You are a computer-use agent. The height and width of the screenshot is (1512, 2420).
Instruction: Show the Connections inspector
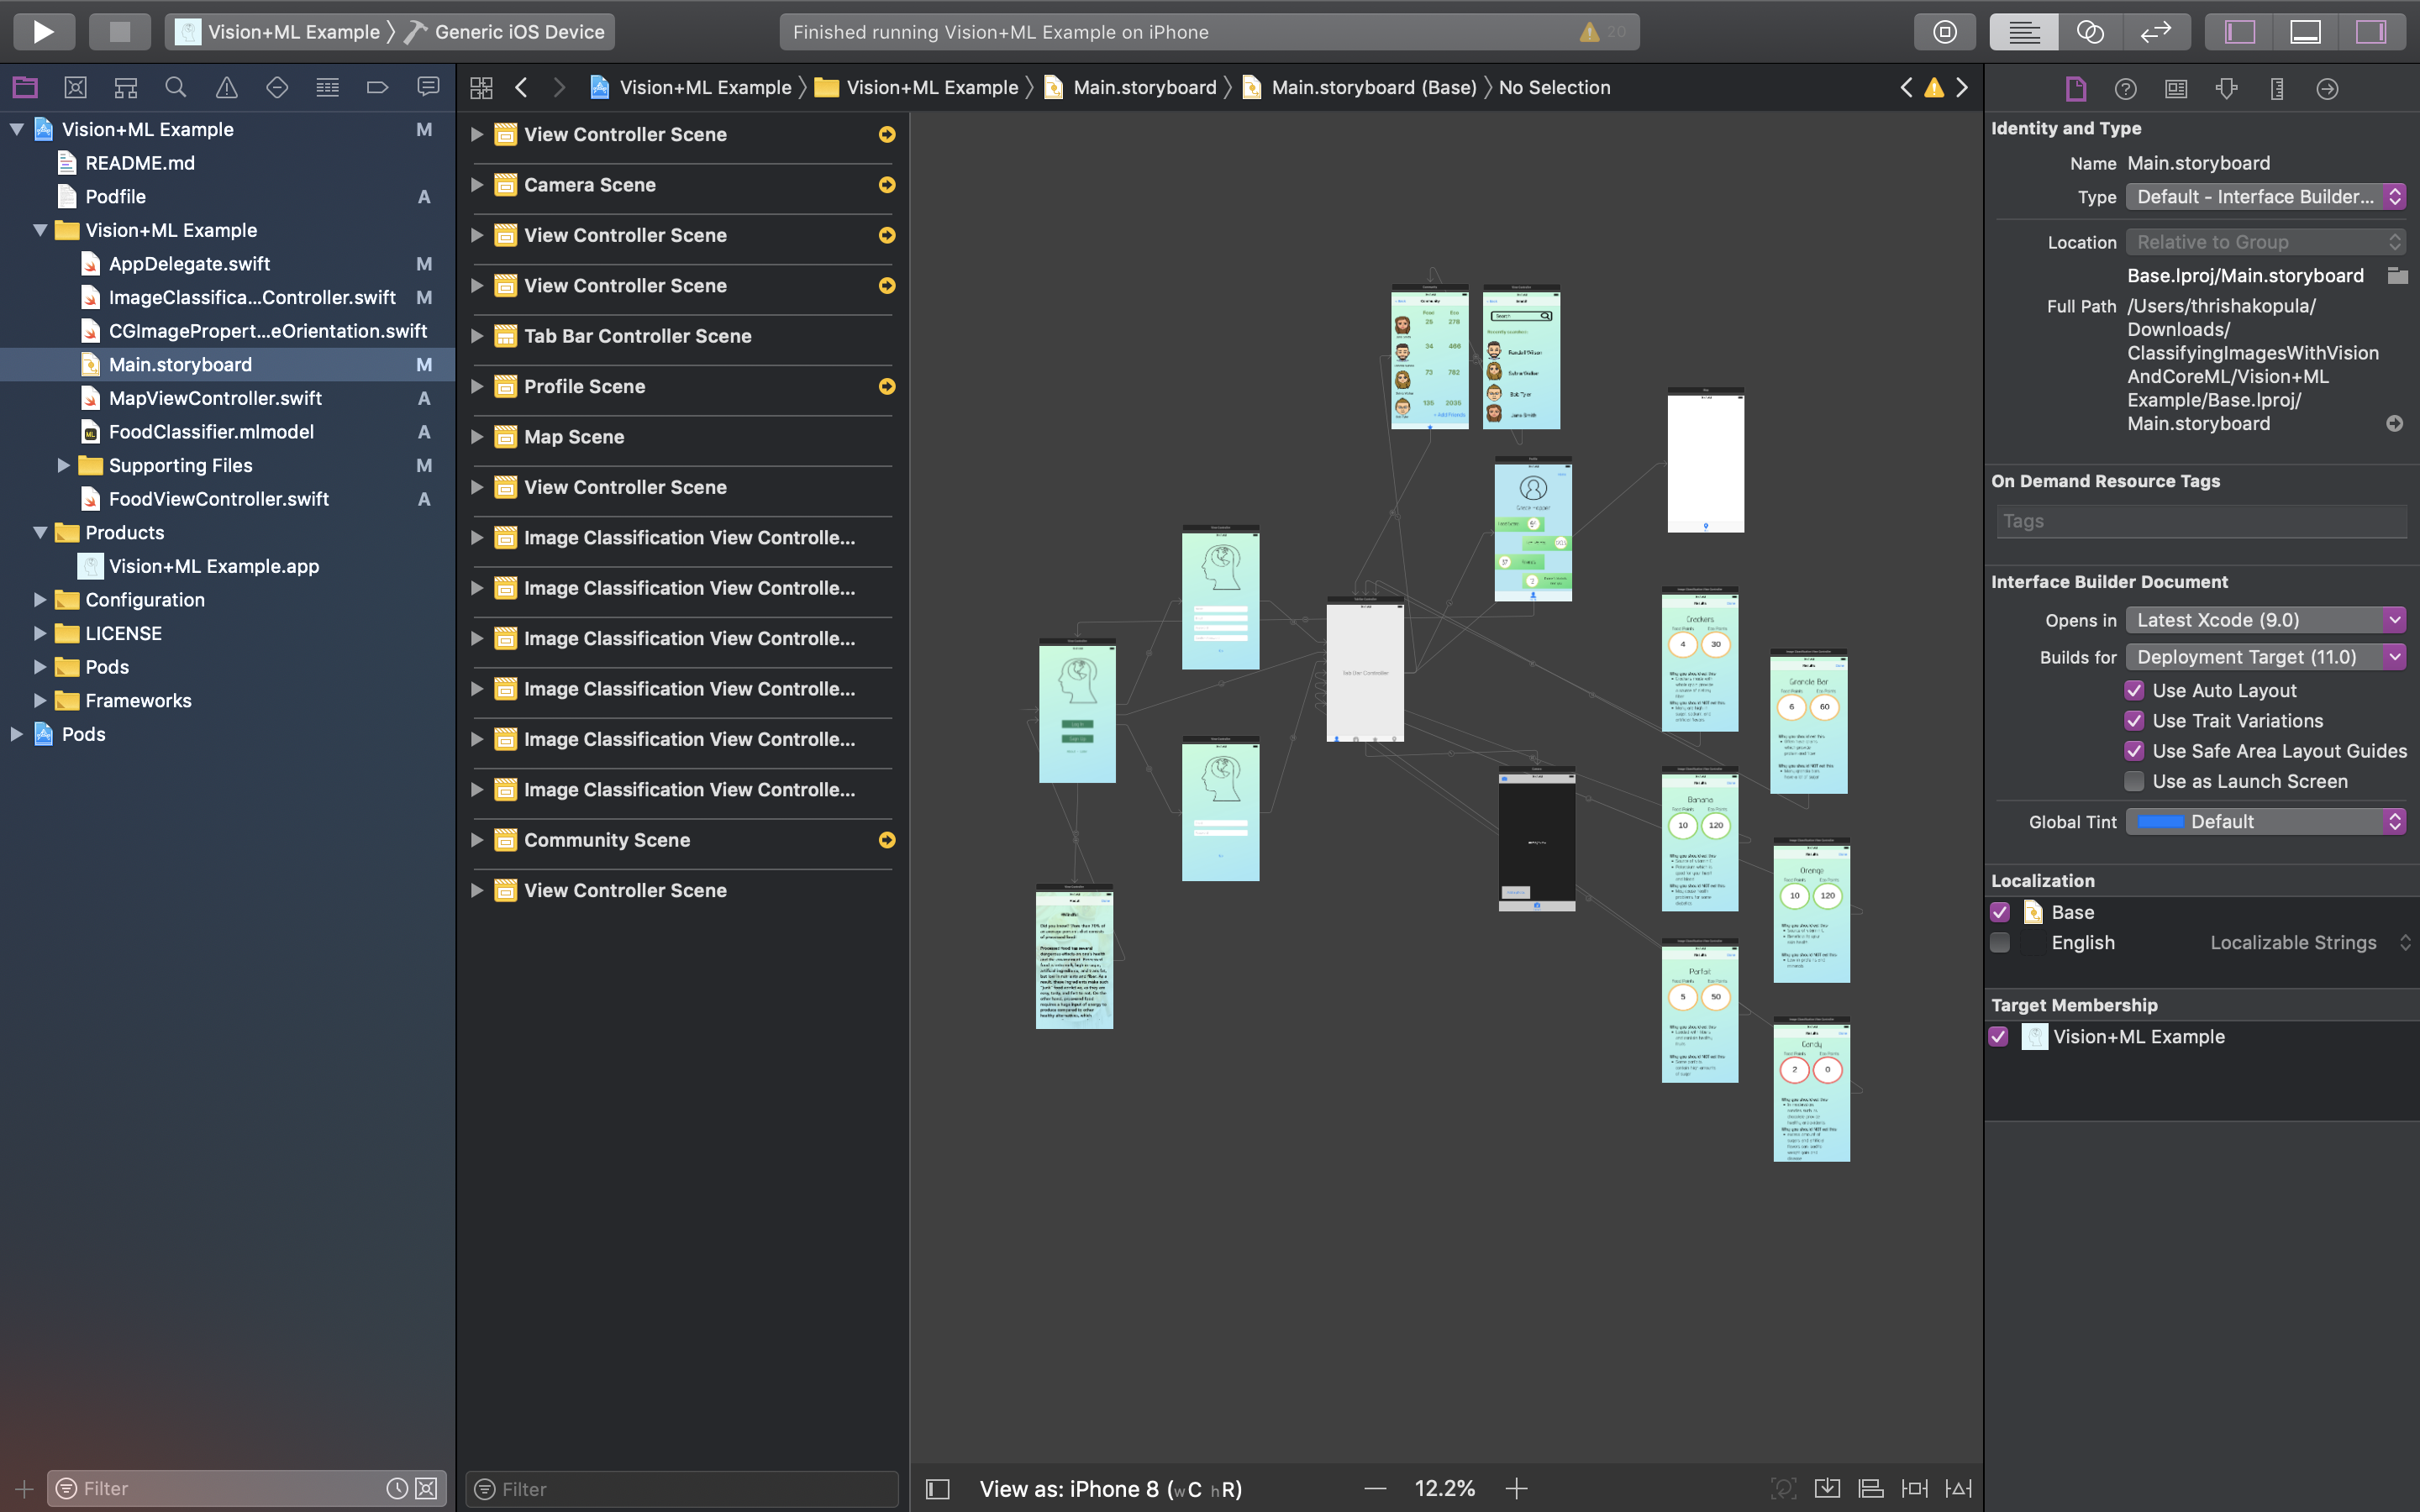[x=2327, y=89]
